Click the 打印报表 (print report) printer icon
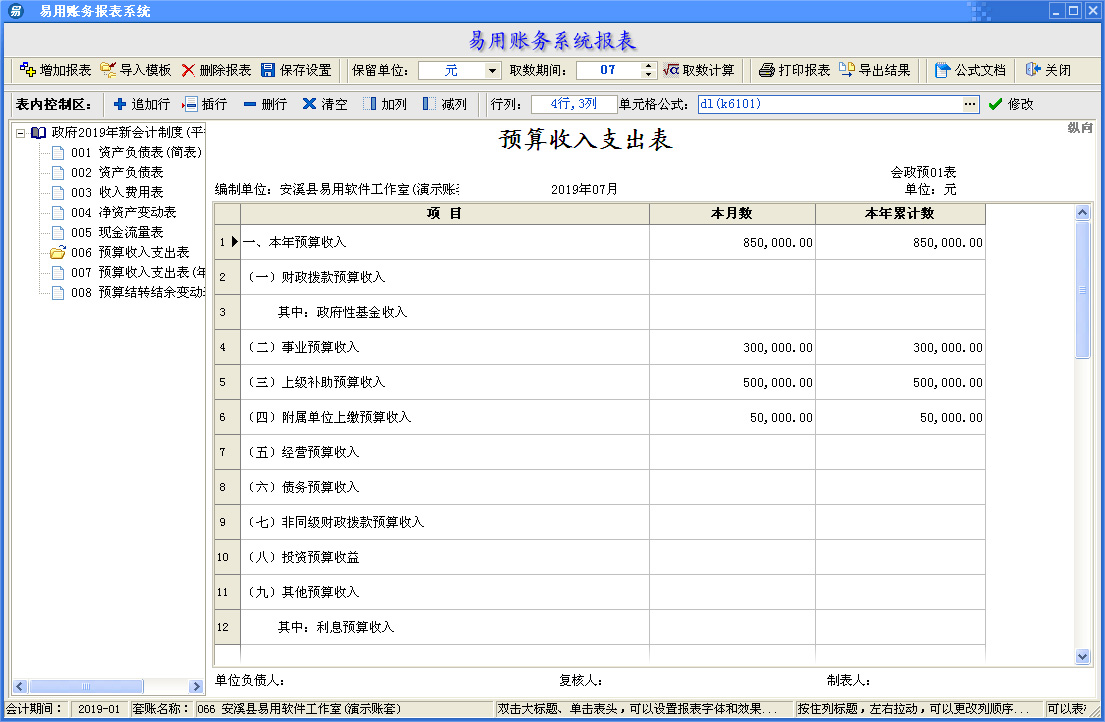This screenshot has width=1105, height=722. click(767, 70)
